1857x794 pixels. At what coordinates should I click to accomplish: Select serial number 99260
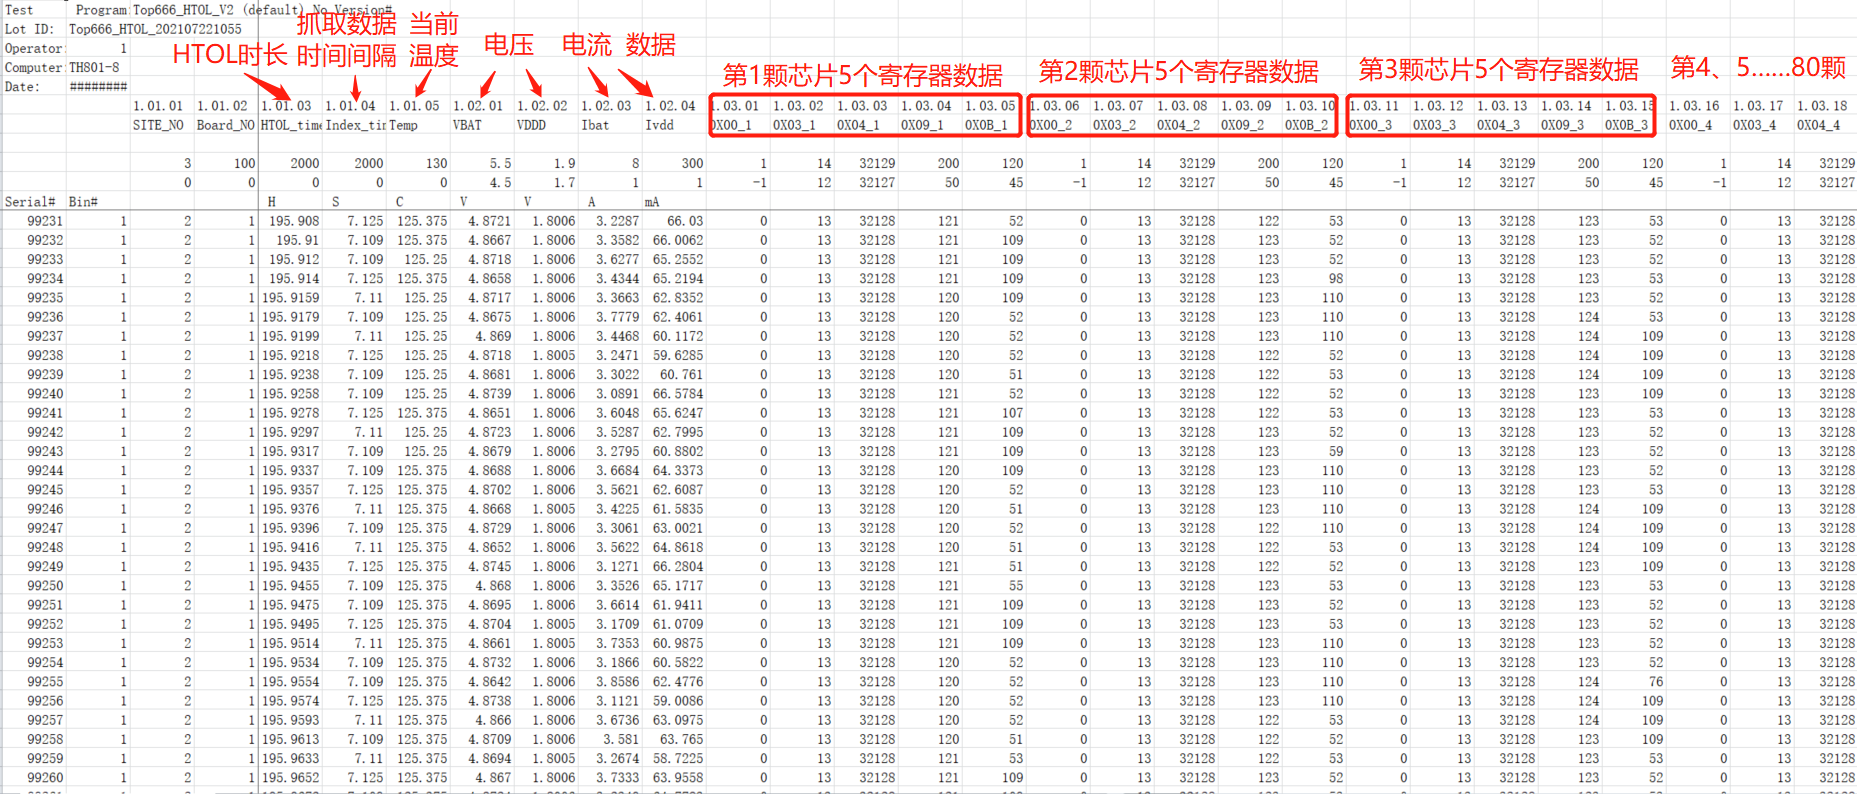pyautogui.click(x=45, y=778)
